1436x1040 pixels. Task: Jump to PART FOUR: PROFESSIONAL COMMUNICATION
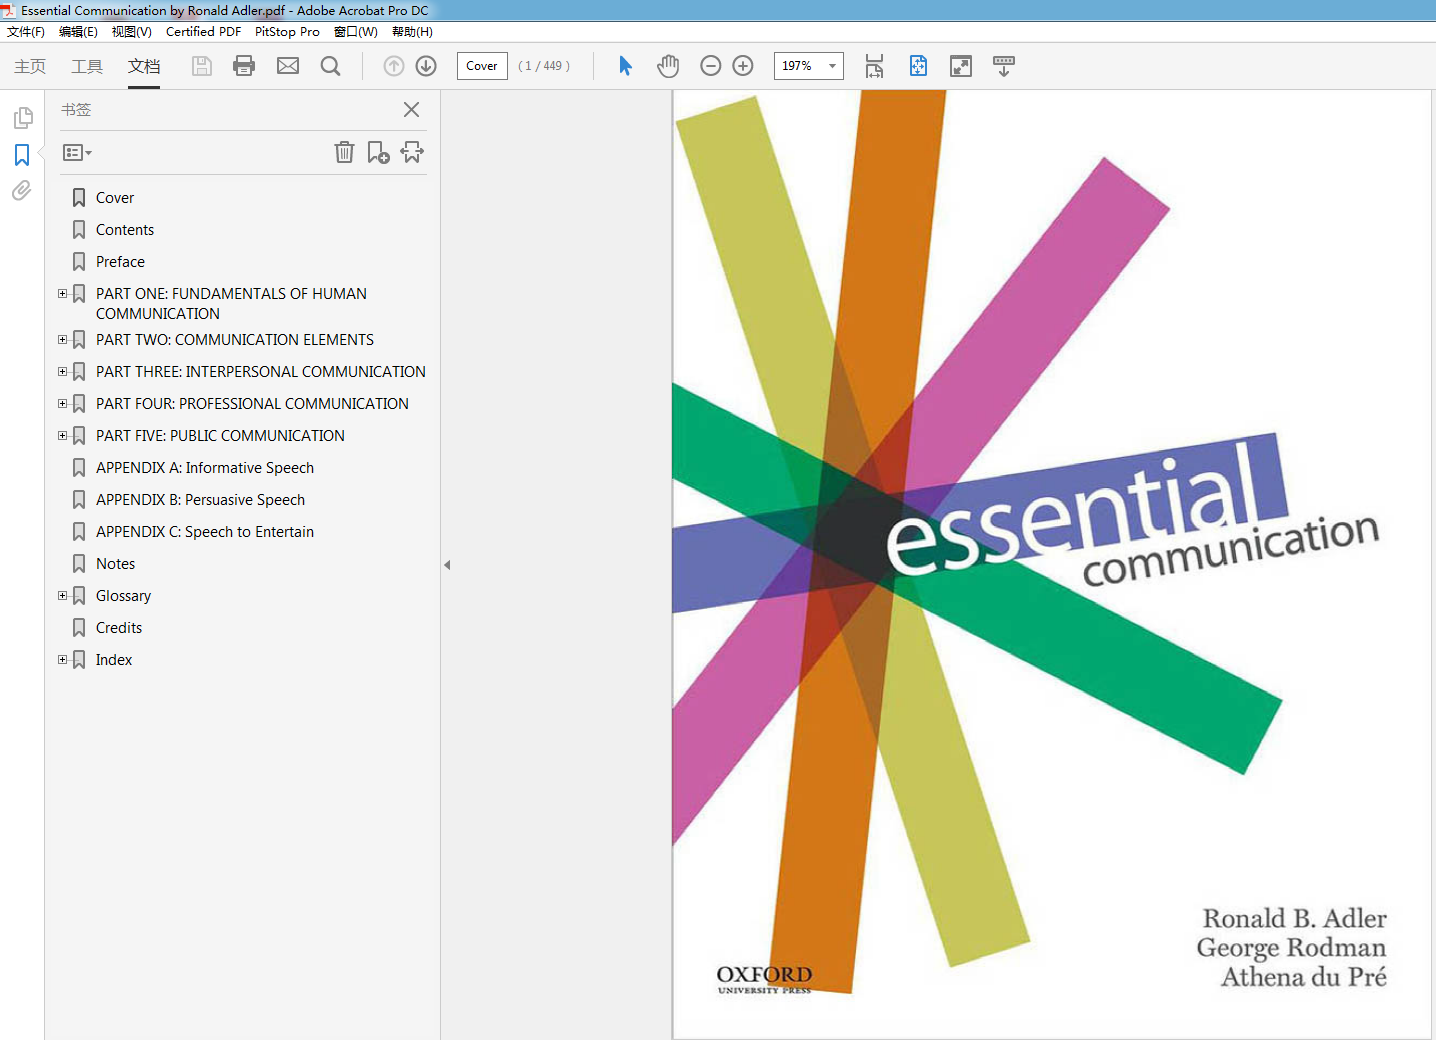click(x=252, y=404)
